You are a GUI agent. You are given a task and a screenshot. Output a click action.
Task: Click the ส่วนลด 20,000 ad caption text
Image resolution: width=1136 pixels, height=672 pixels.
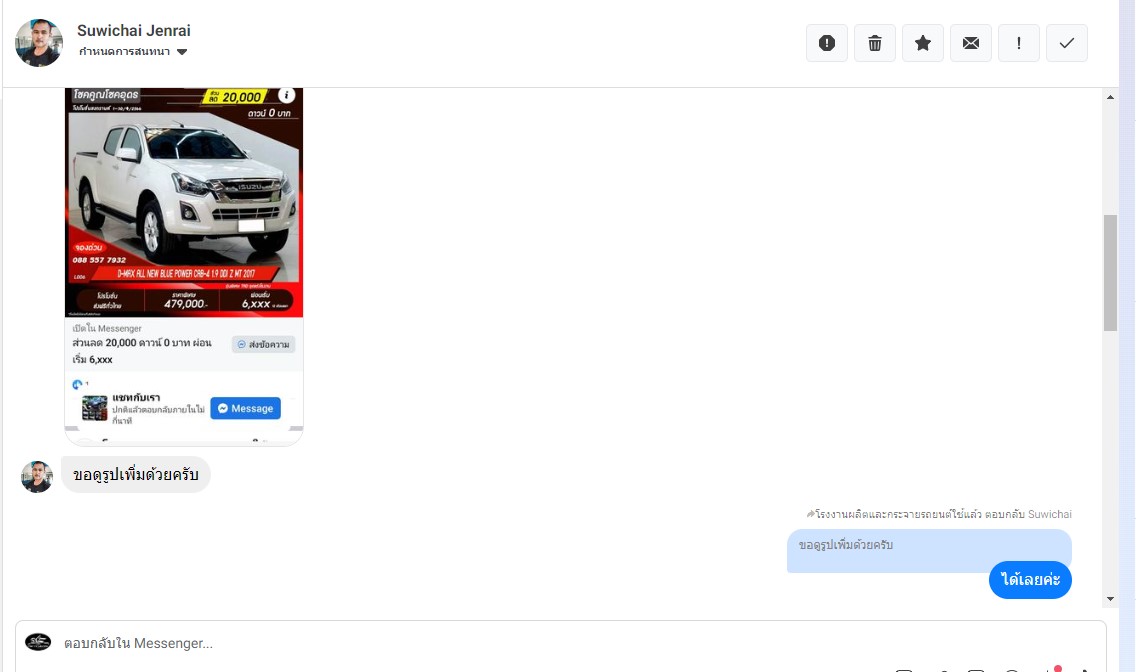click(142, 350)
